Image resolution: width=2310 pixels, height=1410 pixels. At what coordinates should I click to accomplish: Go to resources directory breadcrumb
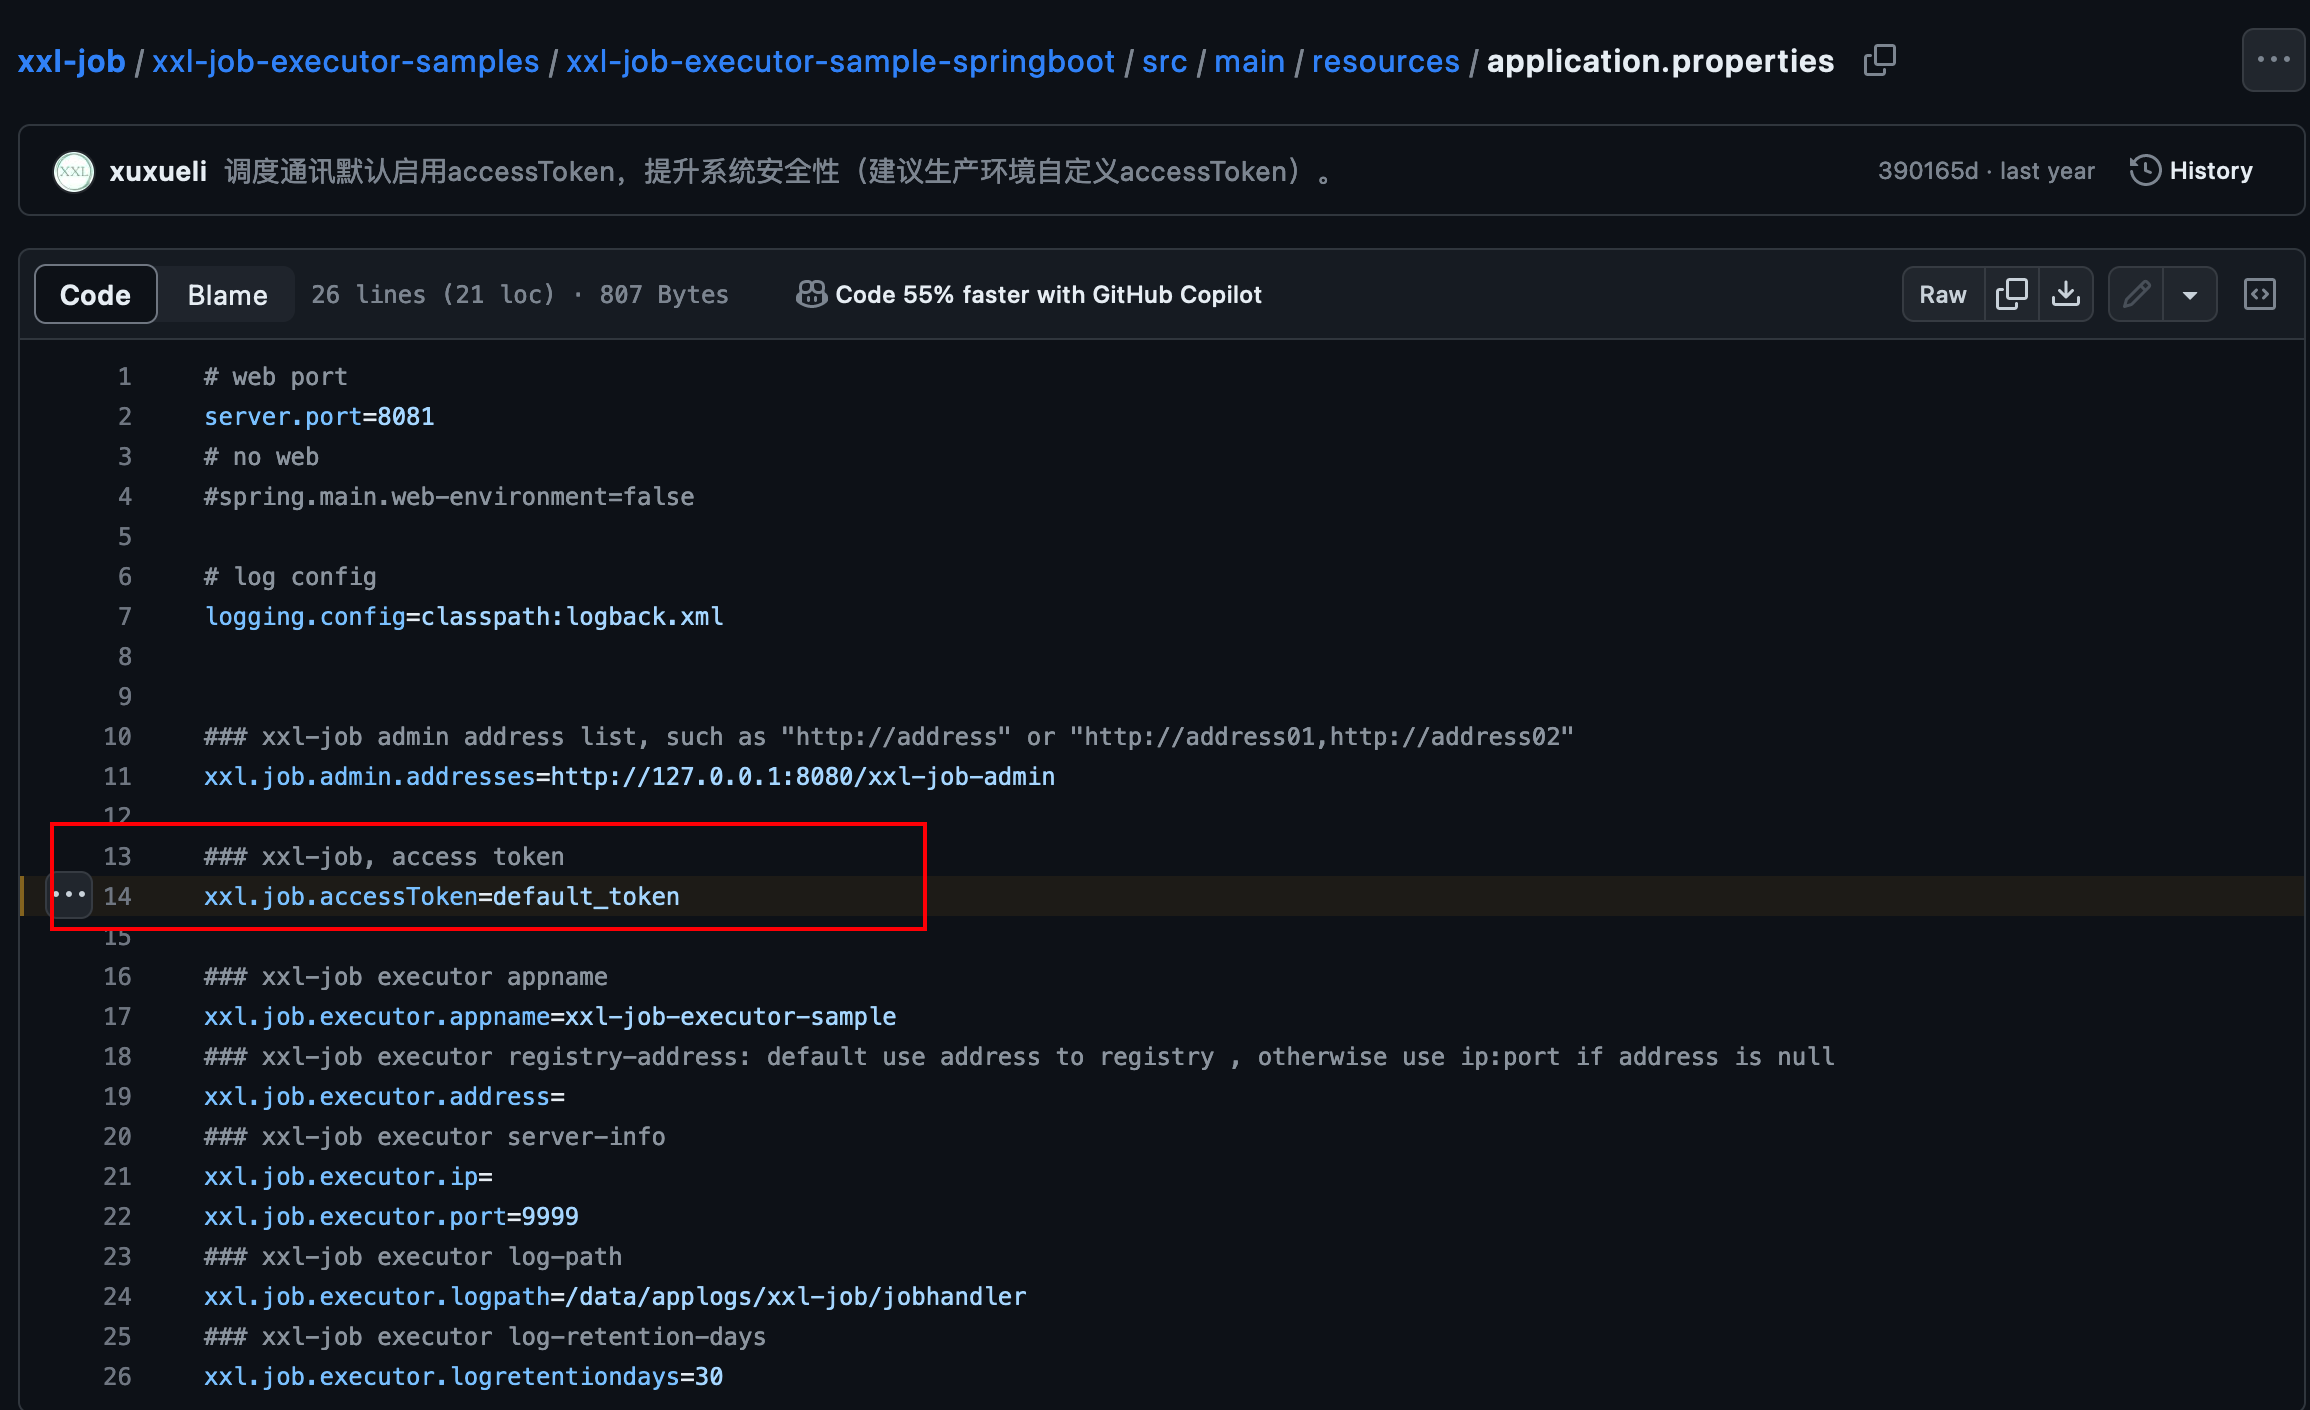pyautogui.click(x=1385, y=61)
